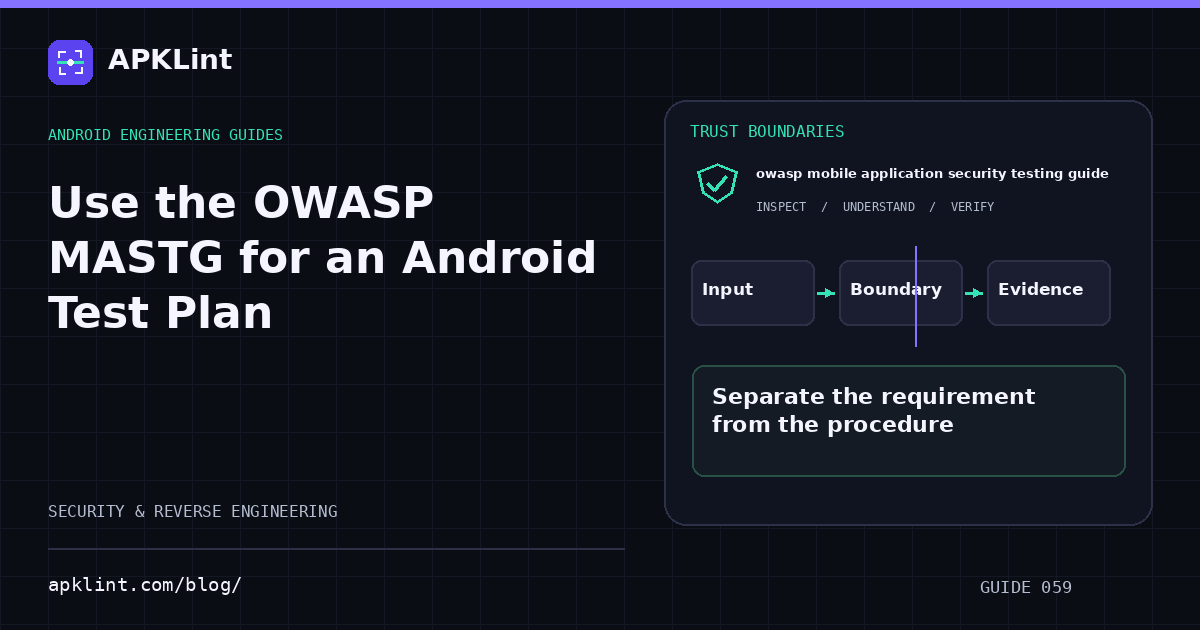Select the Evidence box

(1049, 293)
